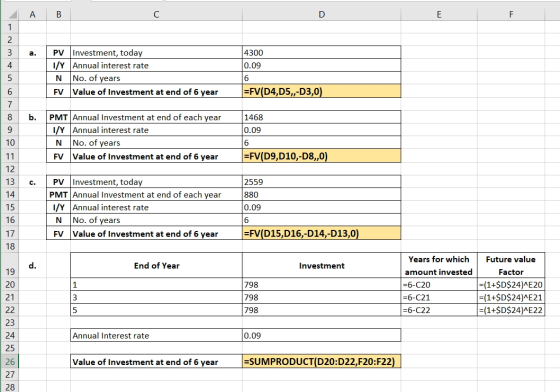
Task: Select column A header
Action: coord(32,15)
